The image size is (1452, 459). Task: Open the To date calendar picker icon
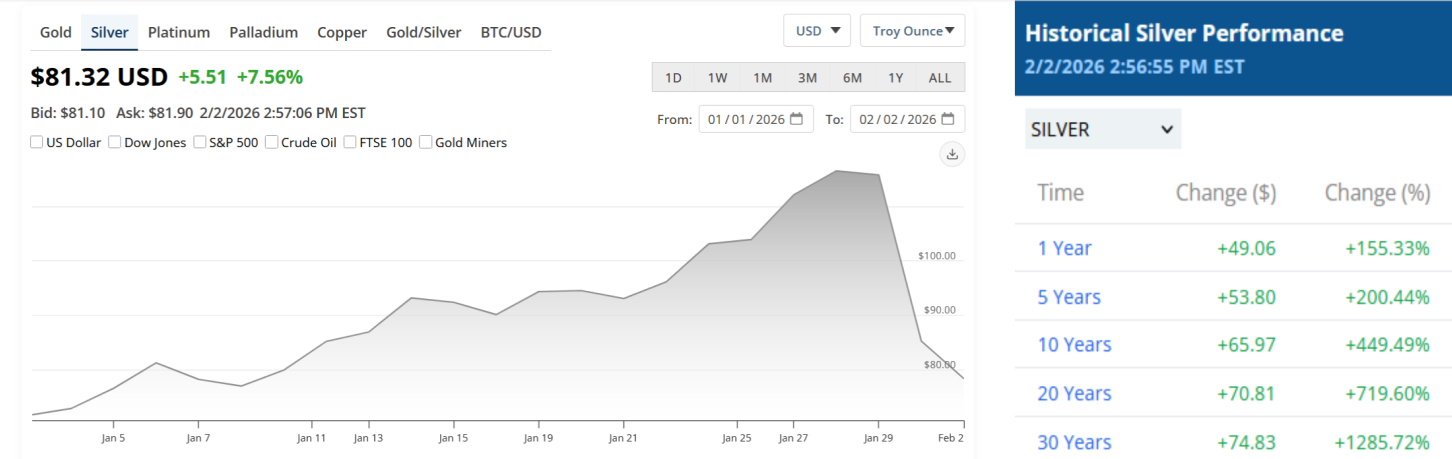(947, 119)
